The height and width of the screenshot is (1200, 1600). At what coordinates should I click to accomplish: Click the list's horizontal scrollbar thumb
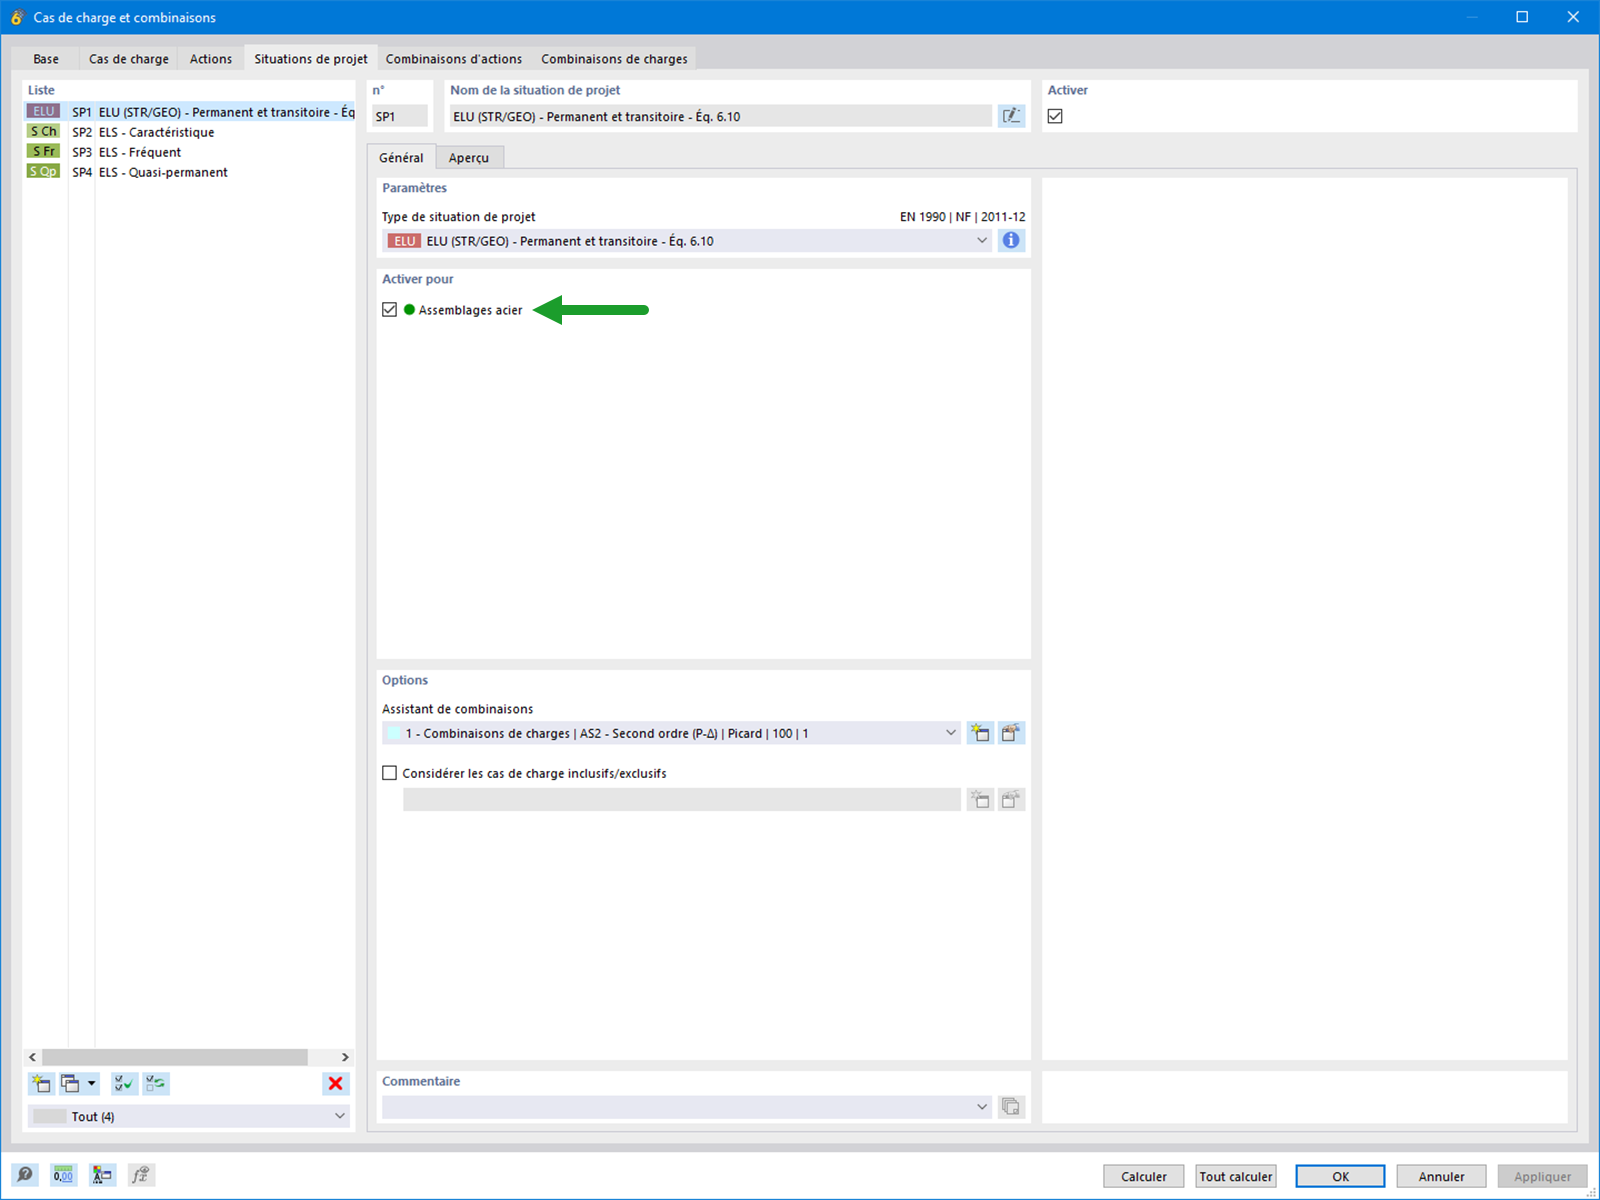coord(175,1057)
